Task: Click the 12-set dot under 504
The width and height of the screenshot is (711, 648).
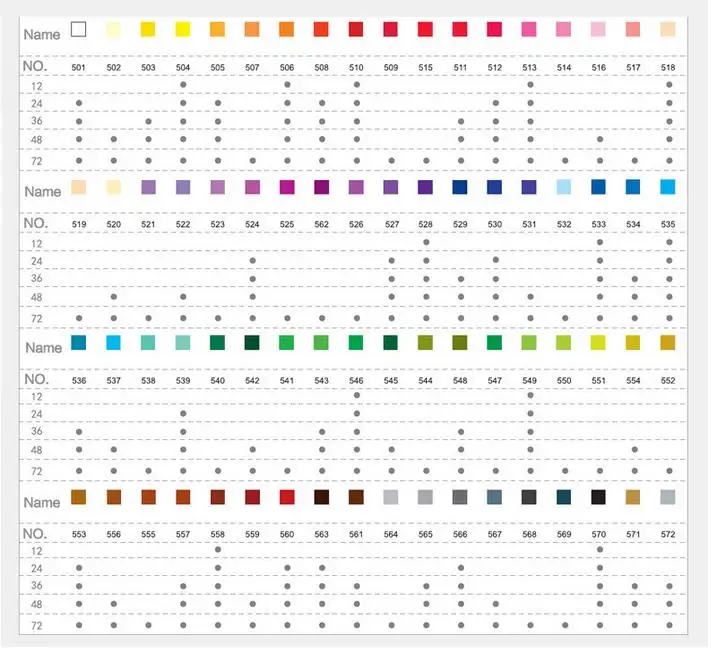Action: [x=183, y=85]
